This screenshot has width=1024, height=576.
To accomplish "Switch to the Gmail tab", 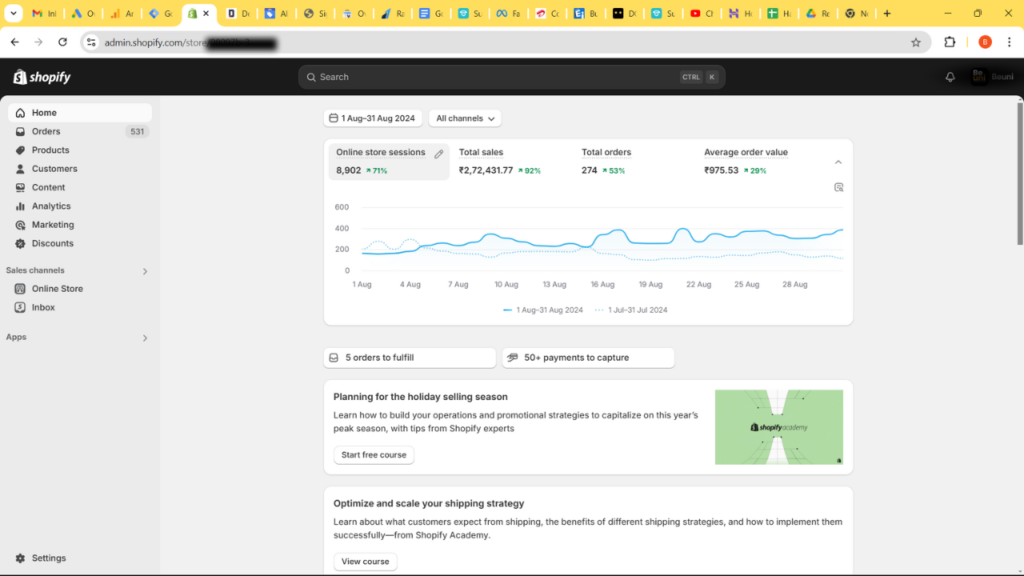I will 44,13.
